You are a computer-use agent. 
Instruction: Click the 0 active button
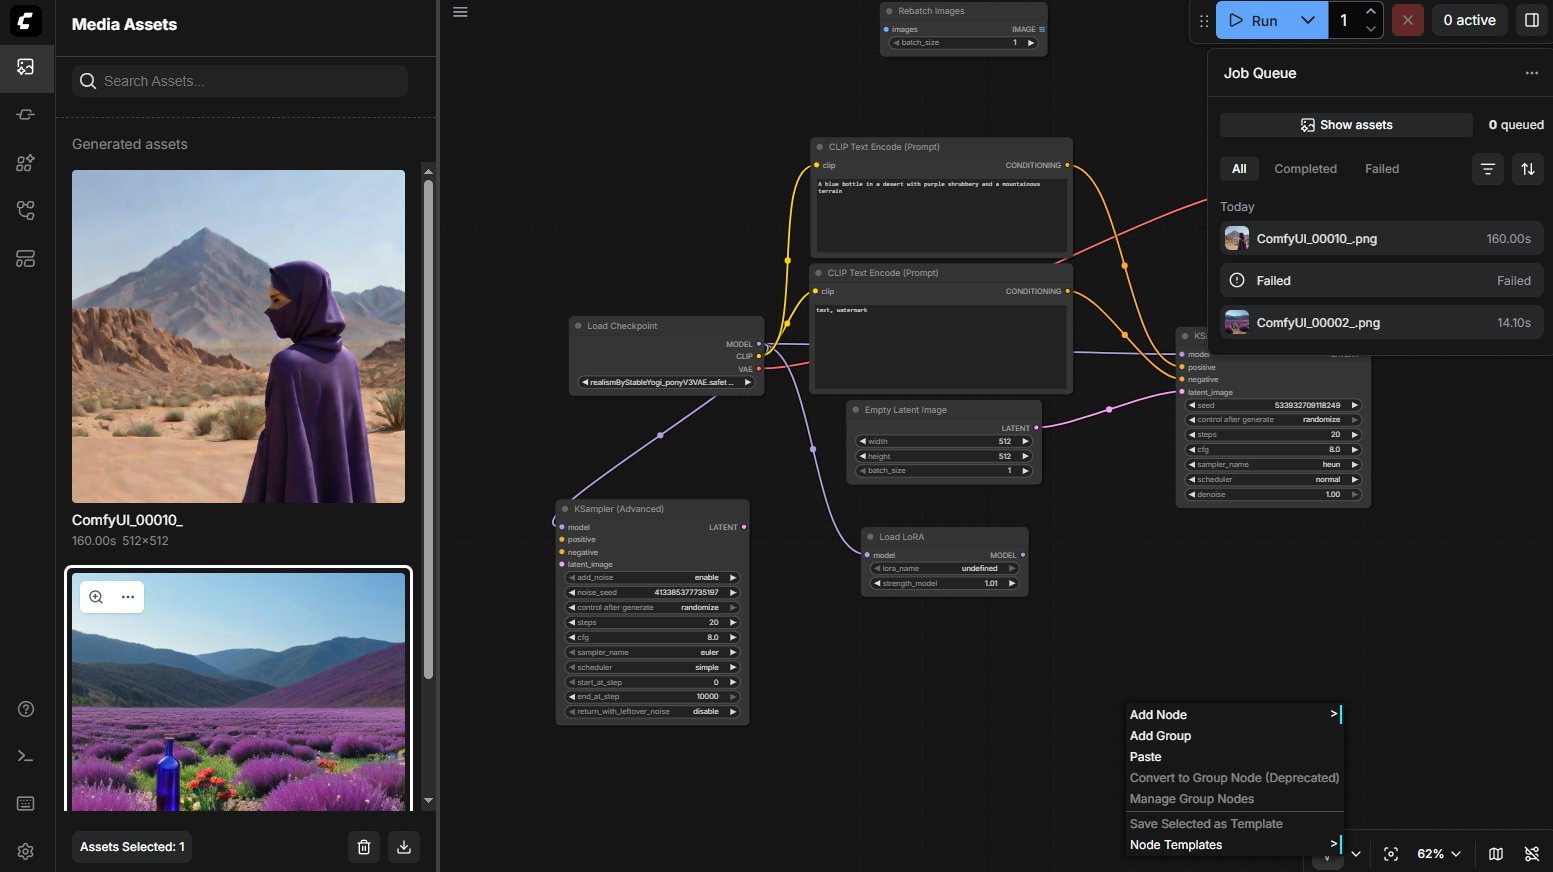[x=1469, y=20]
